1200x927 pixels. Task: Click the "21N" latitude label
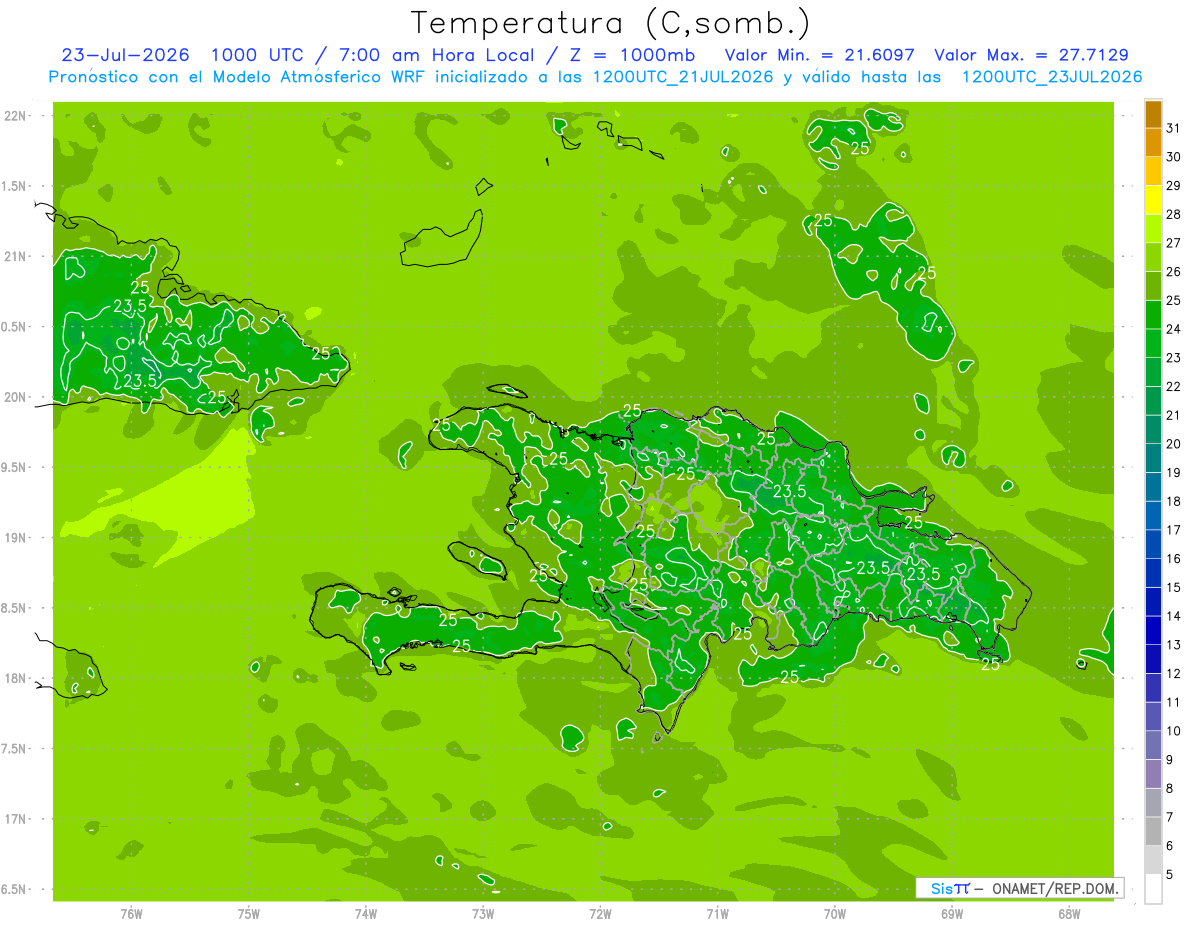pyautogui.click(x=14, y=256)
